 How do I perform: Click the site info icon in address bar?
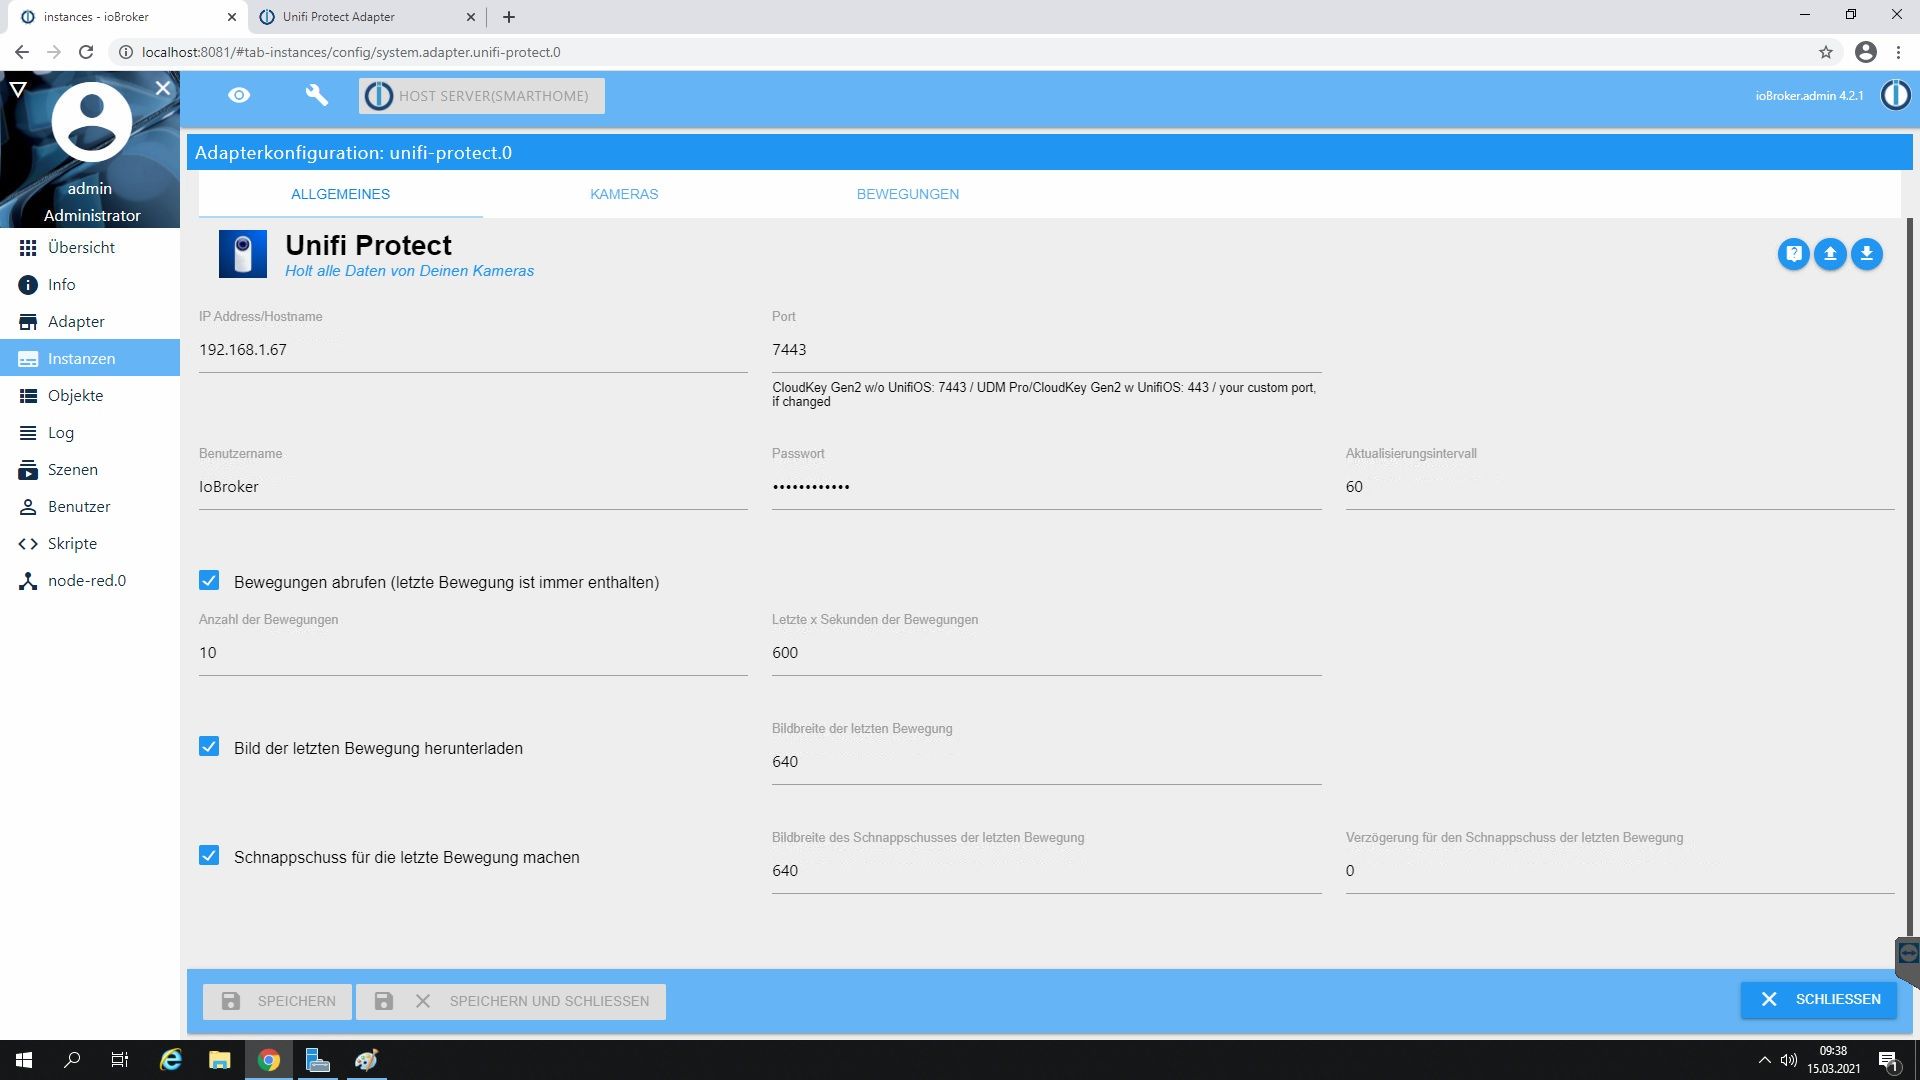click(126, 52)
